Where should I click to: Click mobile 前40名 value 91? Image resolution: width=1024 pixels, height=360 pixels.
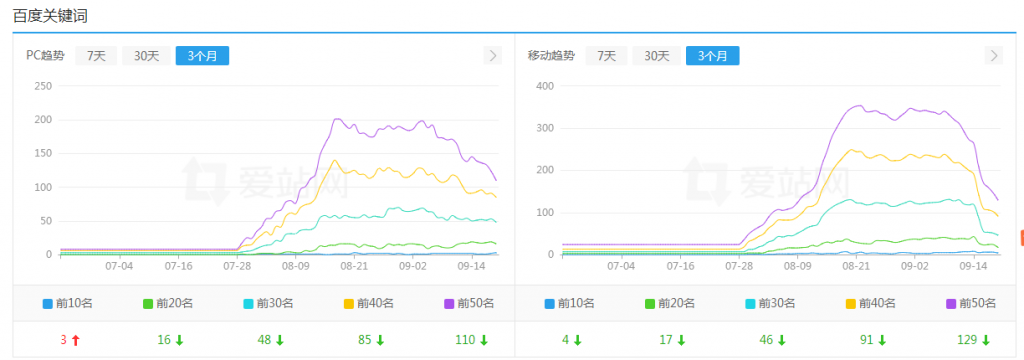[x=867, y=340]
